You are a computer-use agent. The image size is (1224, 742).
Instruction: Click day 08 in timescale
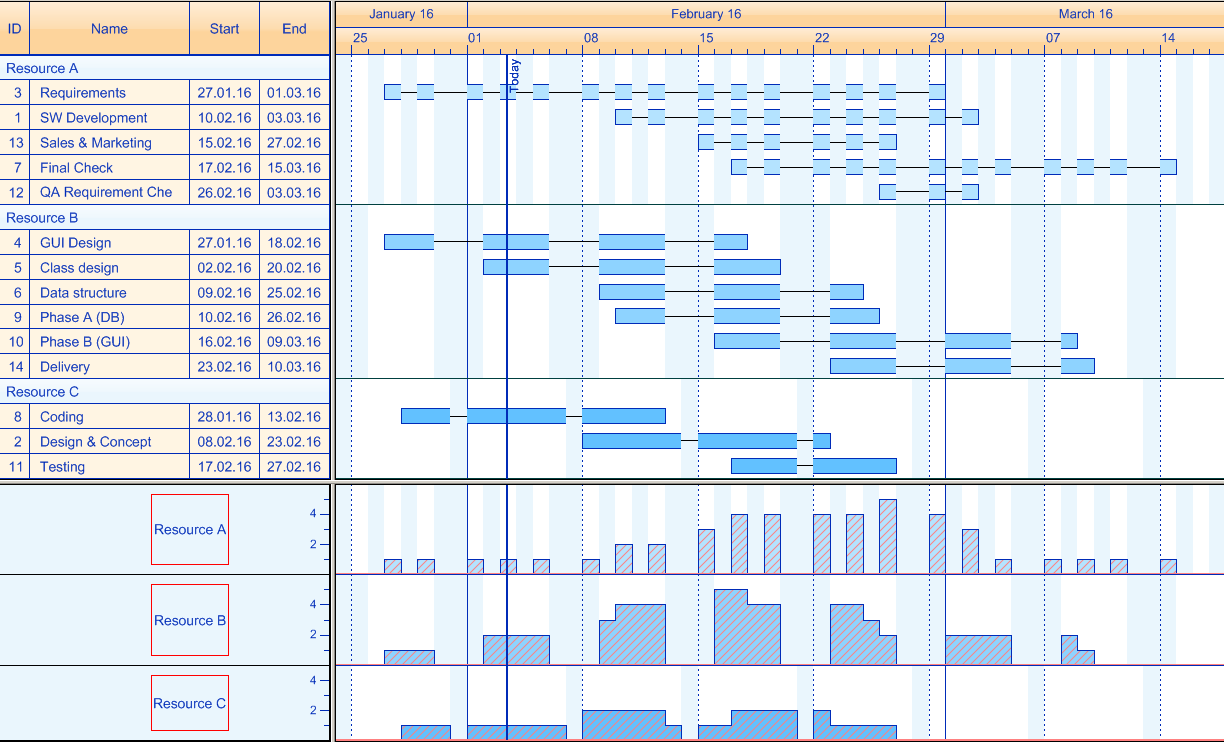(591, 38)
